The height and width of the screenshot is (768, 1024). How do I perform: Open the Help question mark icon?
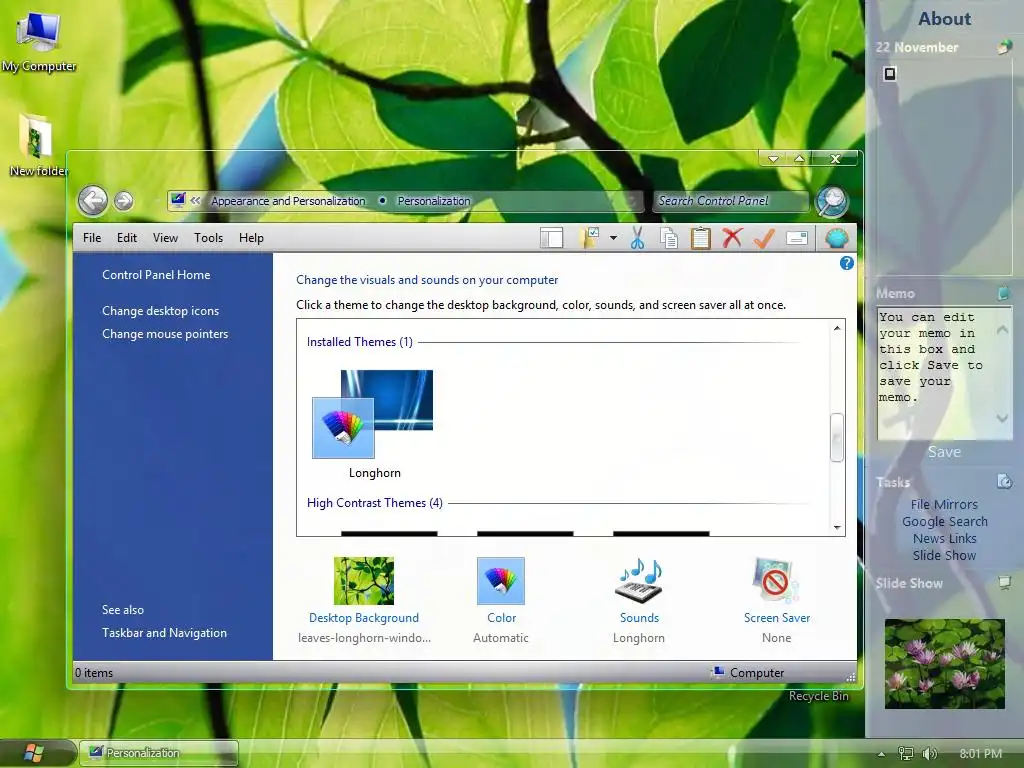846,263
